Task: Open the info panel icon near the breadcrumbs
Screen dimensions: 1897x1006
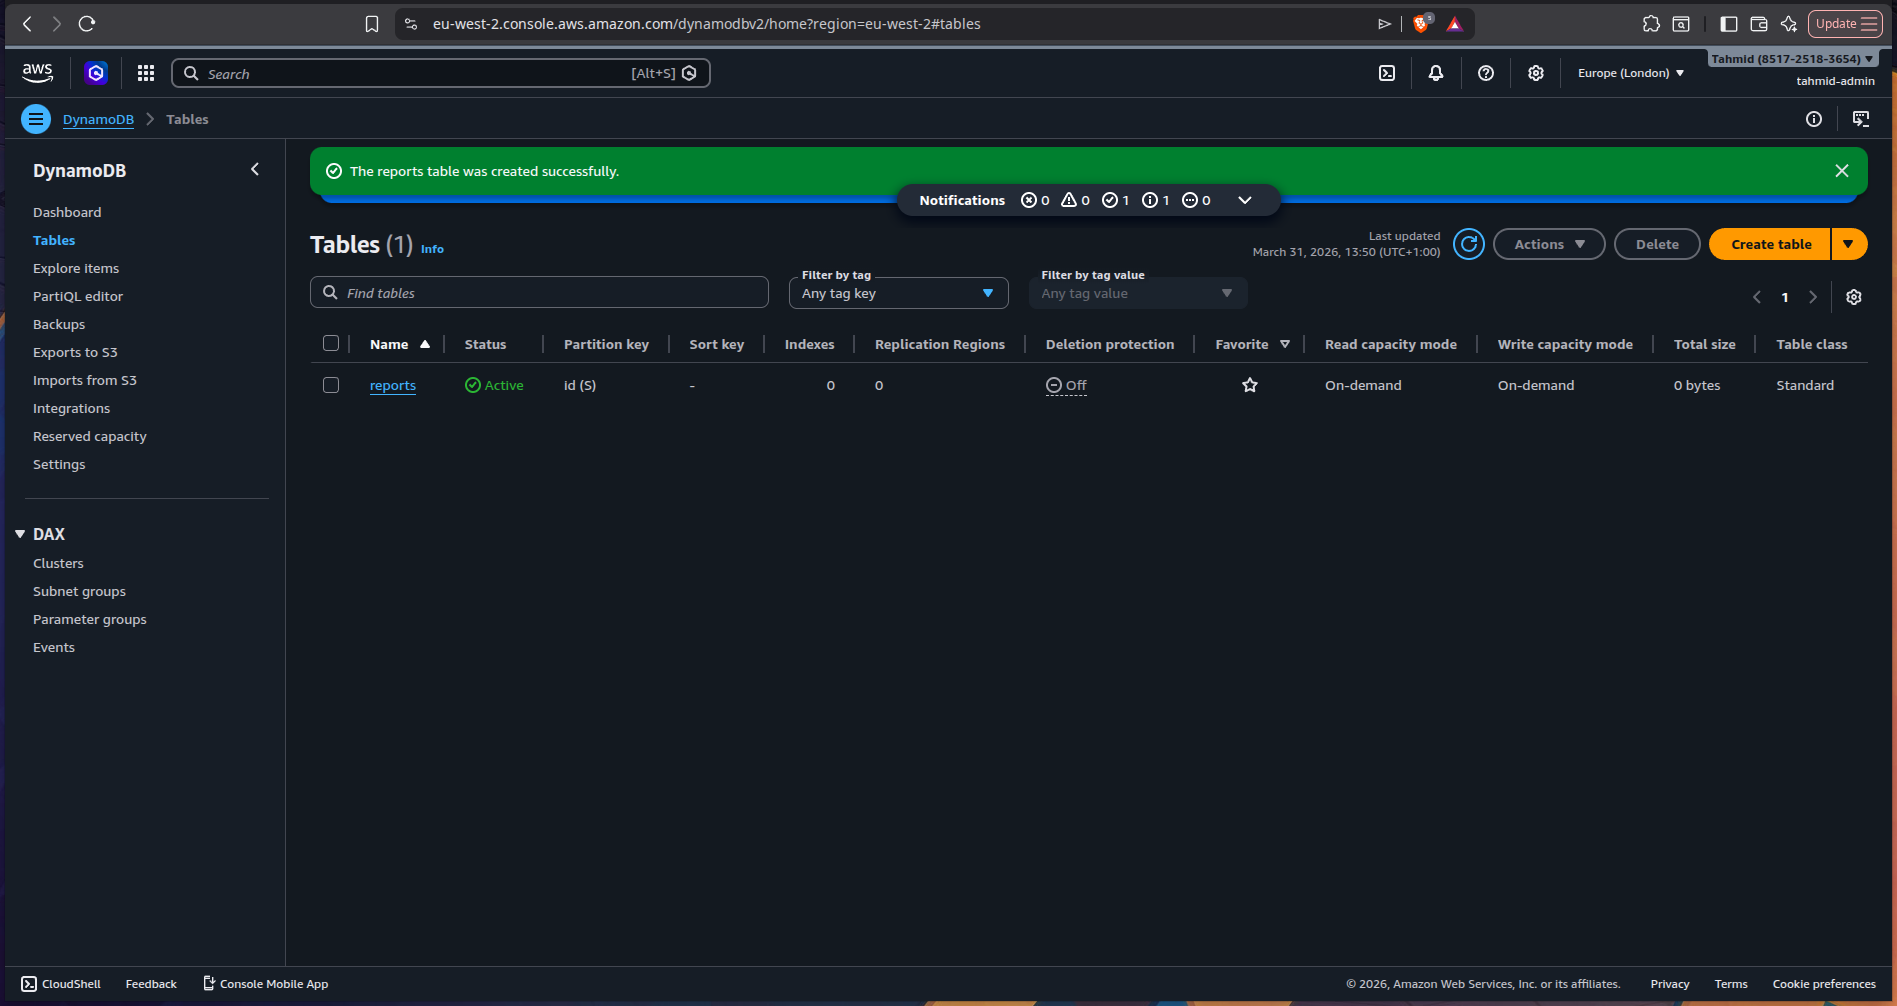Action: [1814, 119]
